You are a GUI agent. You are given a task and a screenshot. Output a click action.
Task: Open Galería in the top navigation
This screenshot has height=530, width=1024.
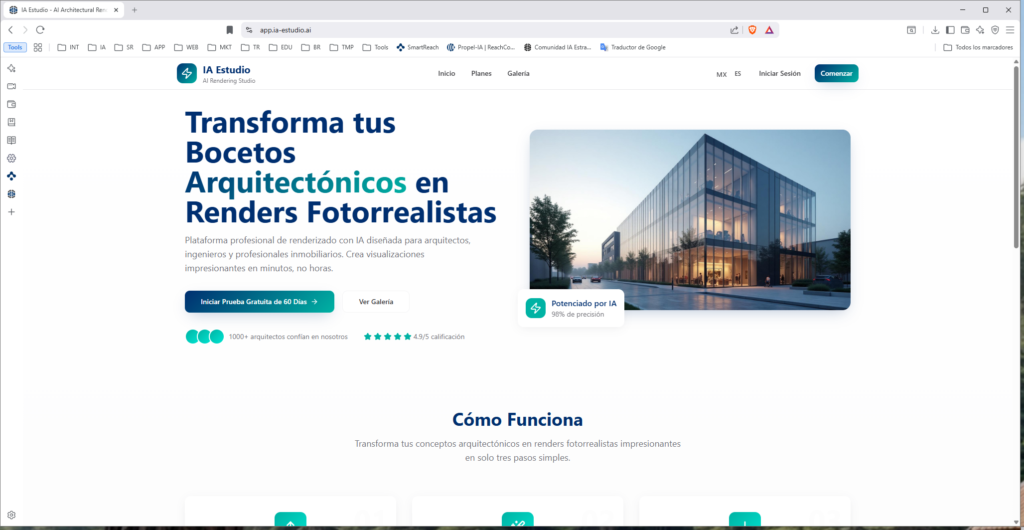point(518,74)
